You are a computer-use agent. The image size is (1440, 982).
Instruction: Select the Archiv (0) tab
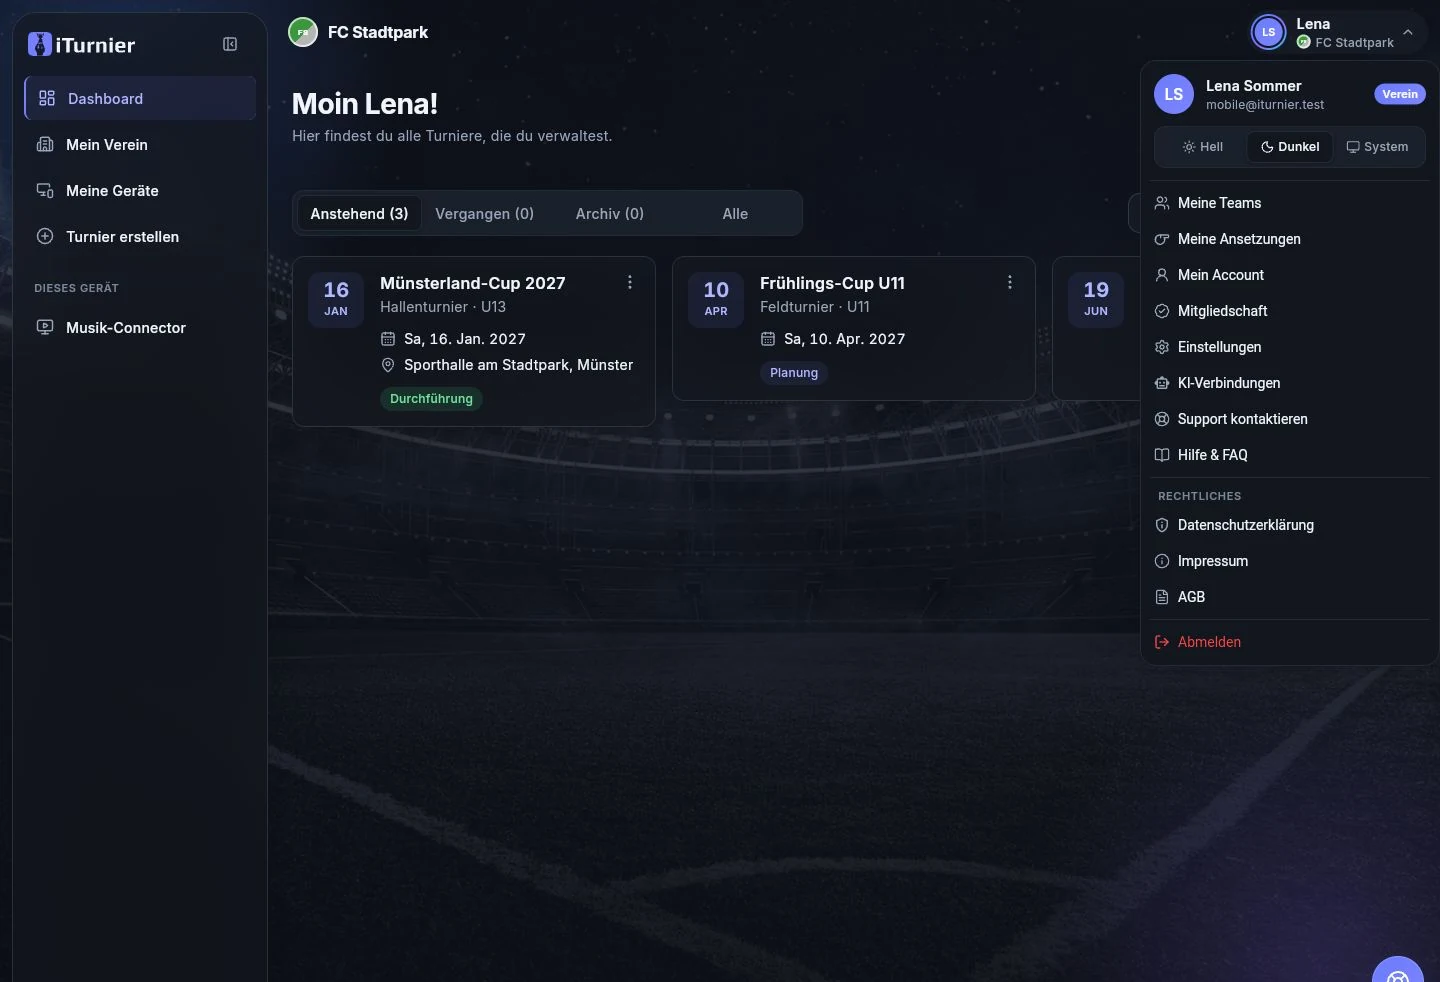pos(610,214)
